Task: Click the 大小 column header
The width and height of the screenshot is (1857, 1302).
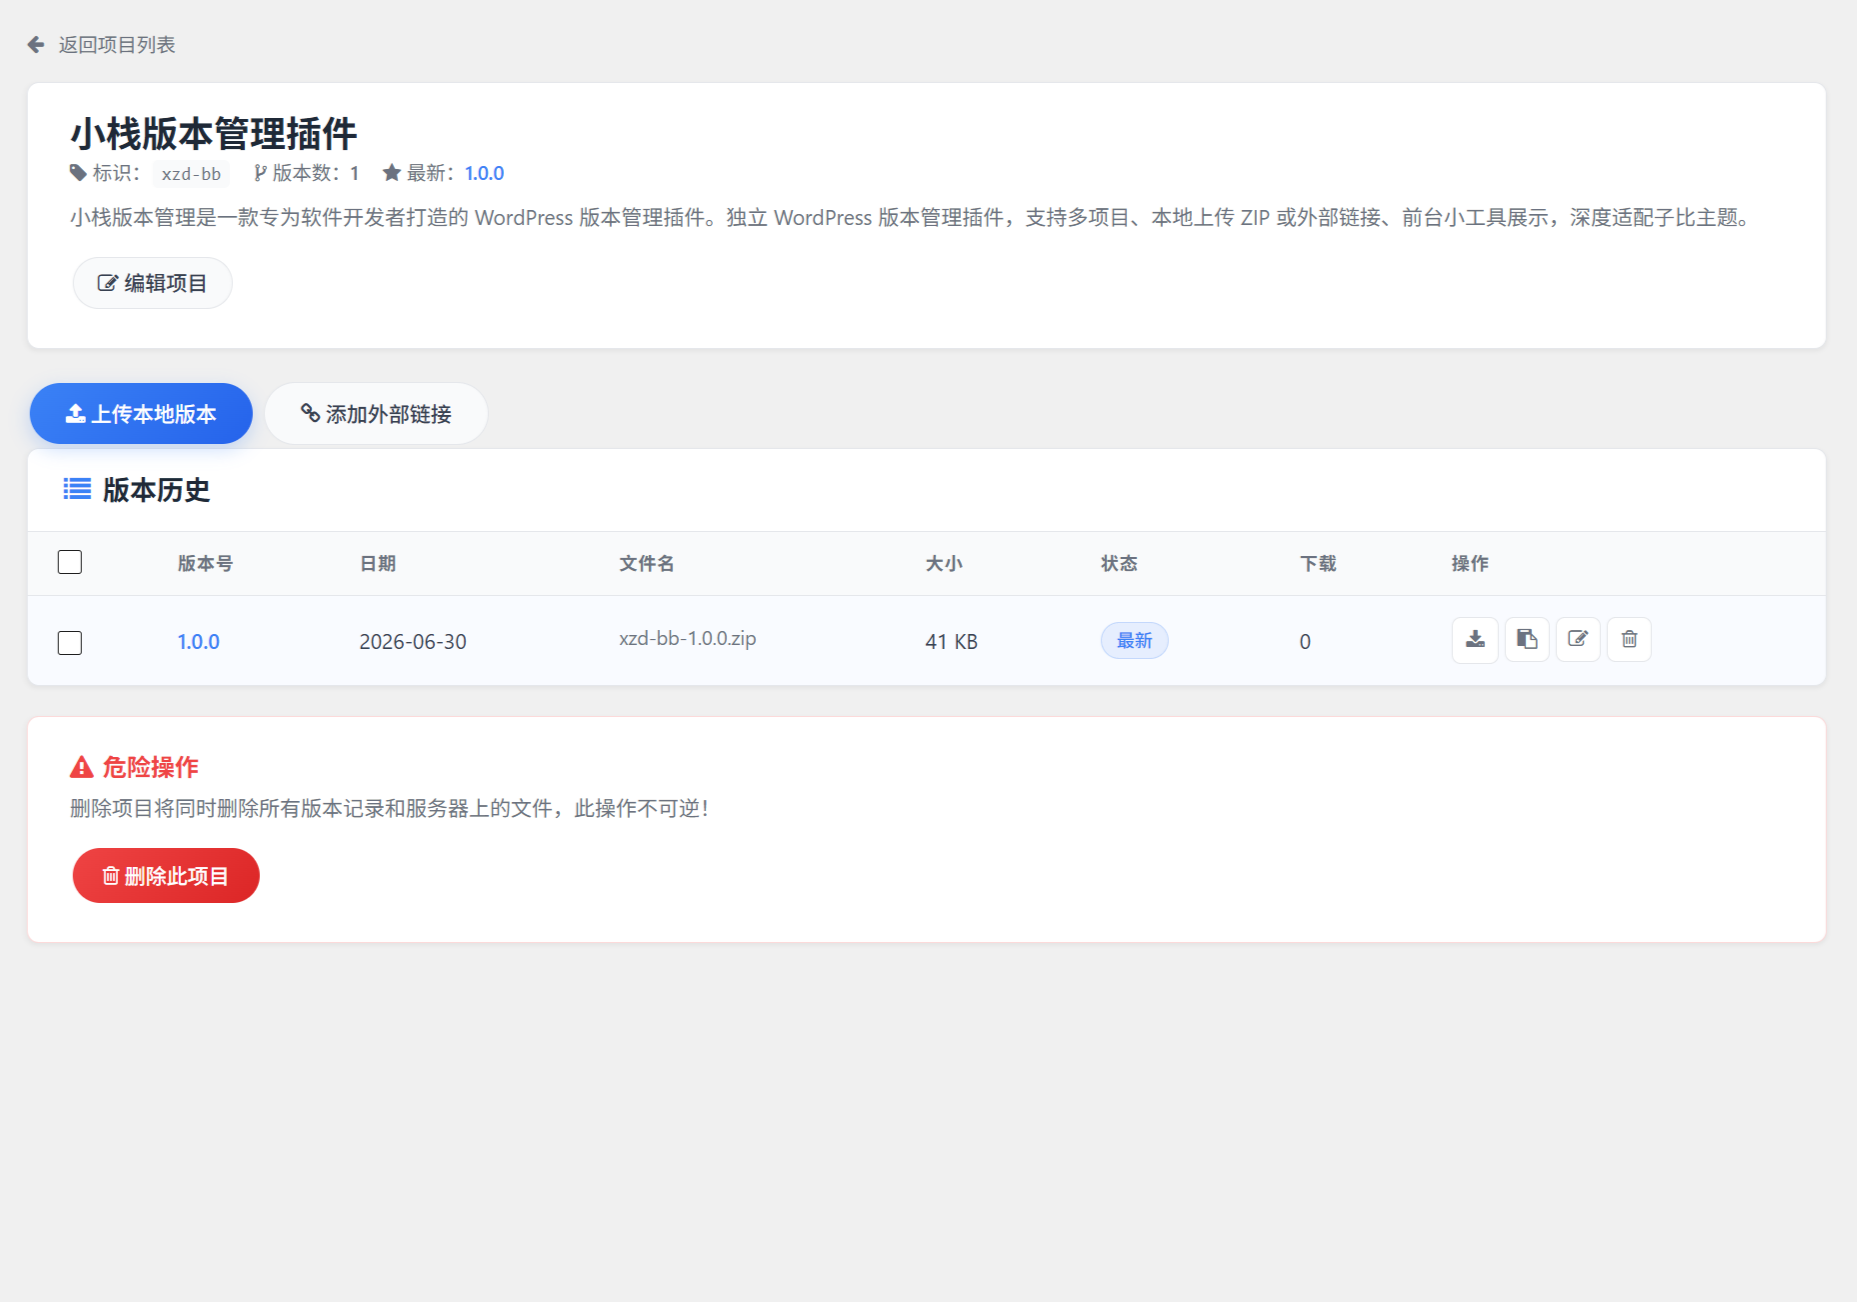Action: (x=944, y=564)
